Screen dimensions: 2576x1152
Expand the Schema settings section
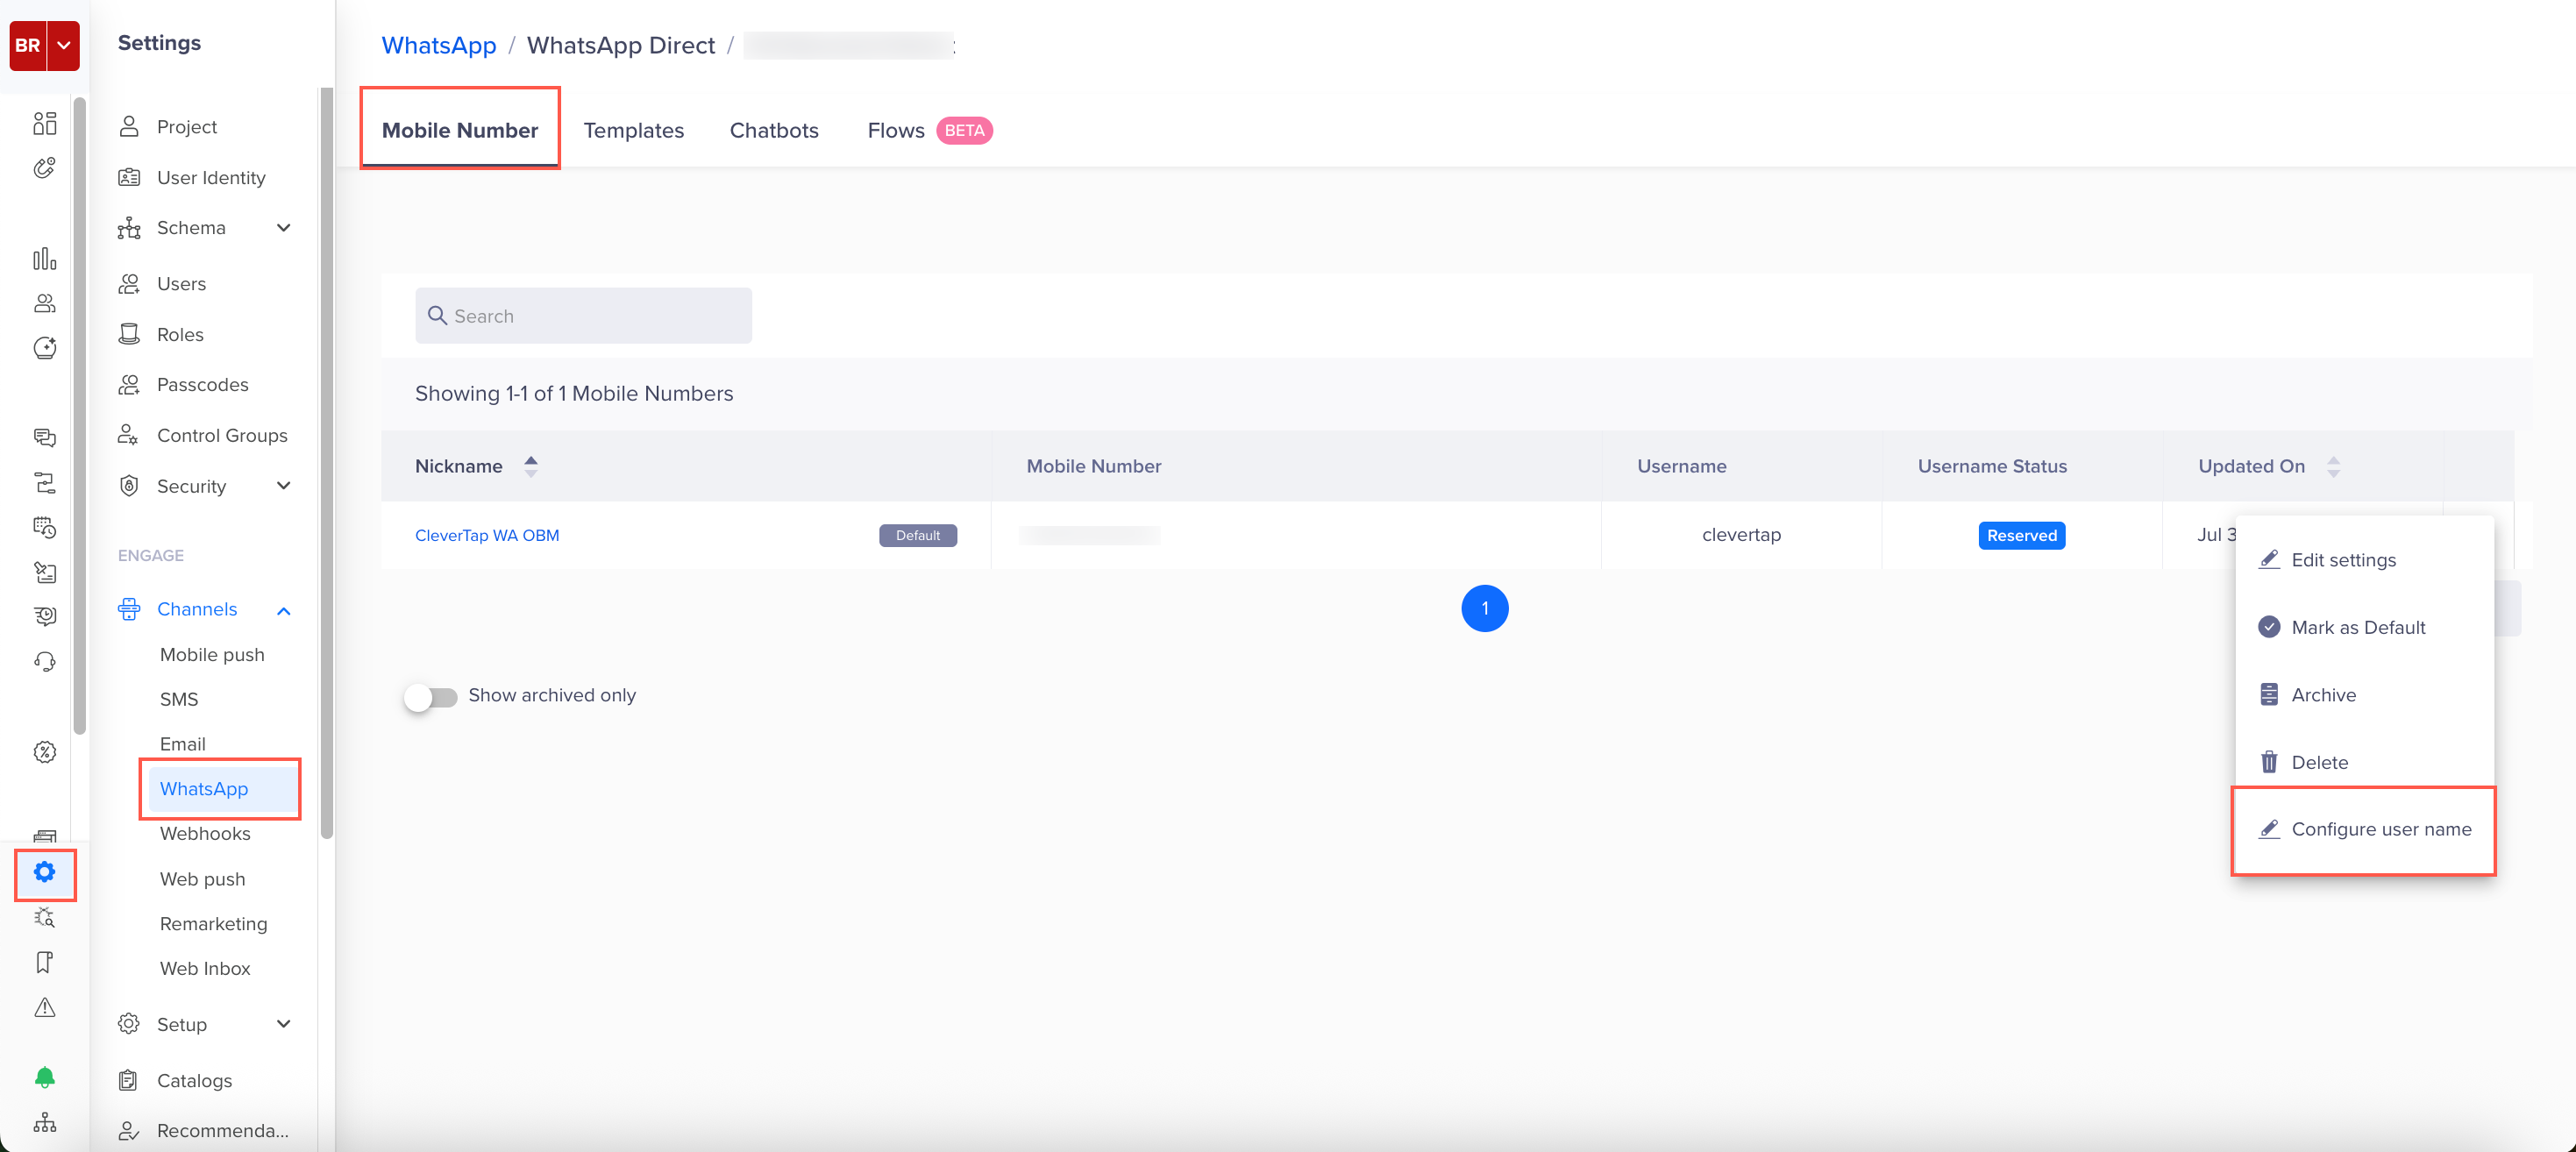tap(283, 228)
